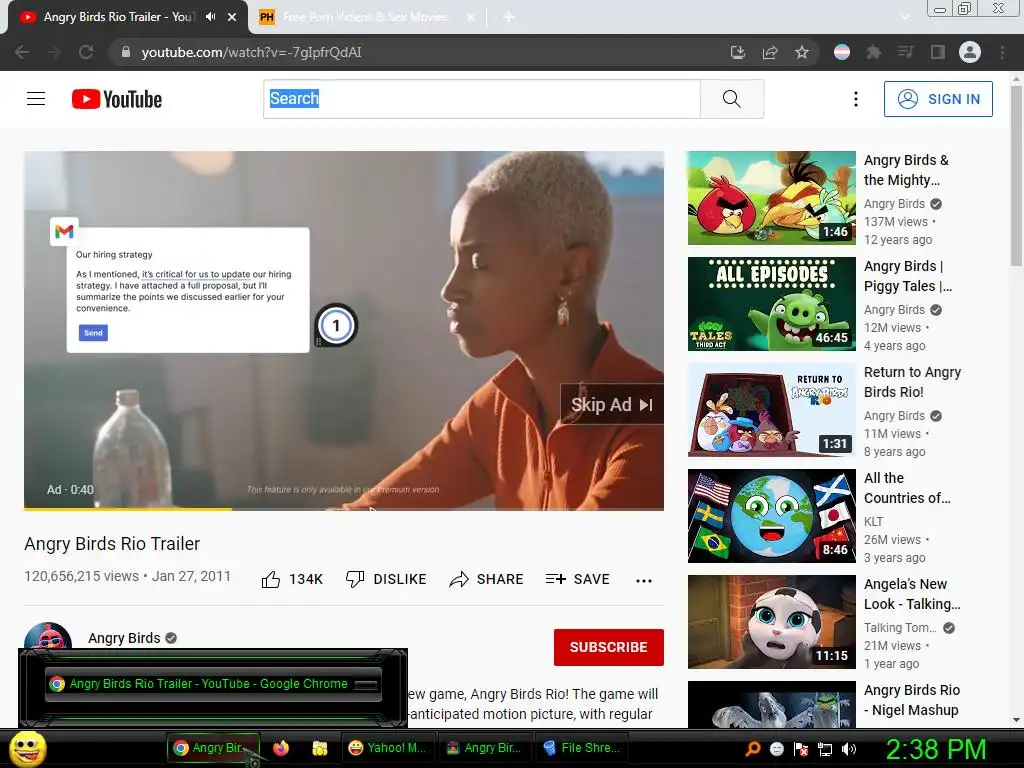Screen dimensions: 1024x768
Task: Click the install app icon in address bar
Action: point(738,52)
